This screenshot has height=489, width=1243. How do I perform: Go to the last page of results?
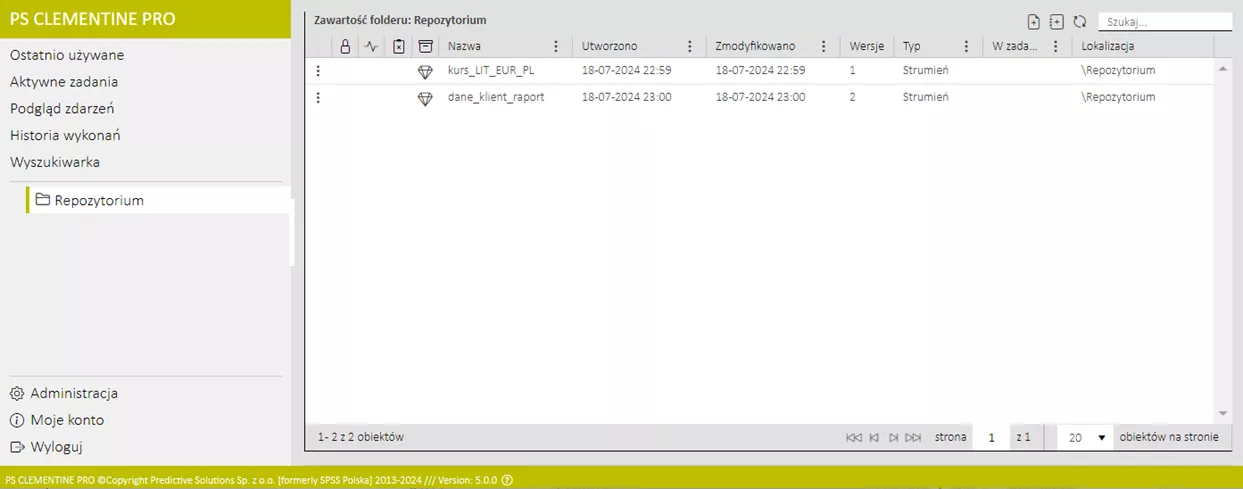click(912, 438)
